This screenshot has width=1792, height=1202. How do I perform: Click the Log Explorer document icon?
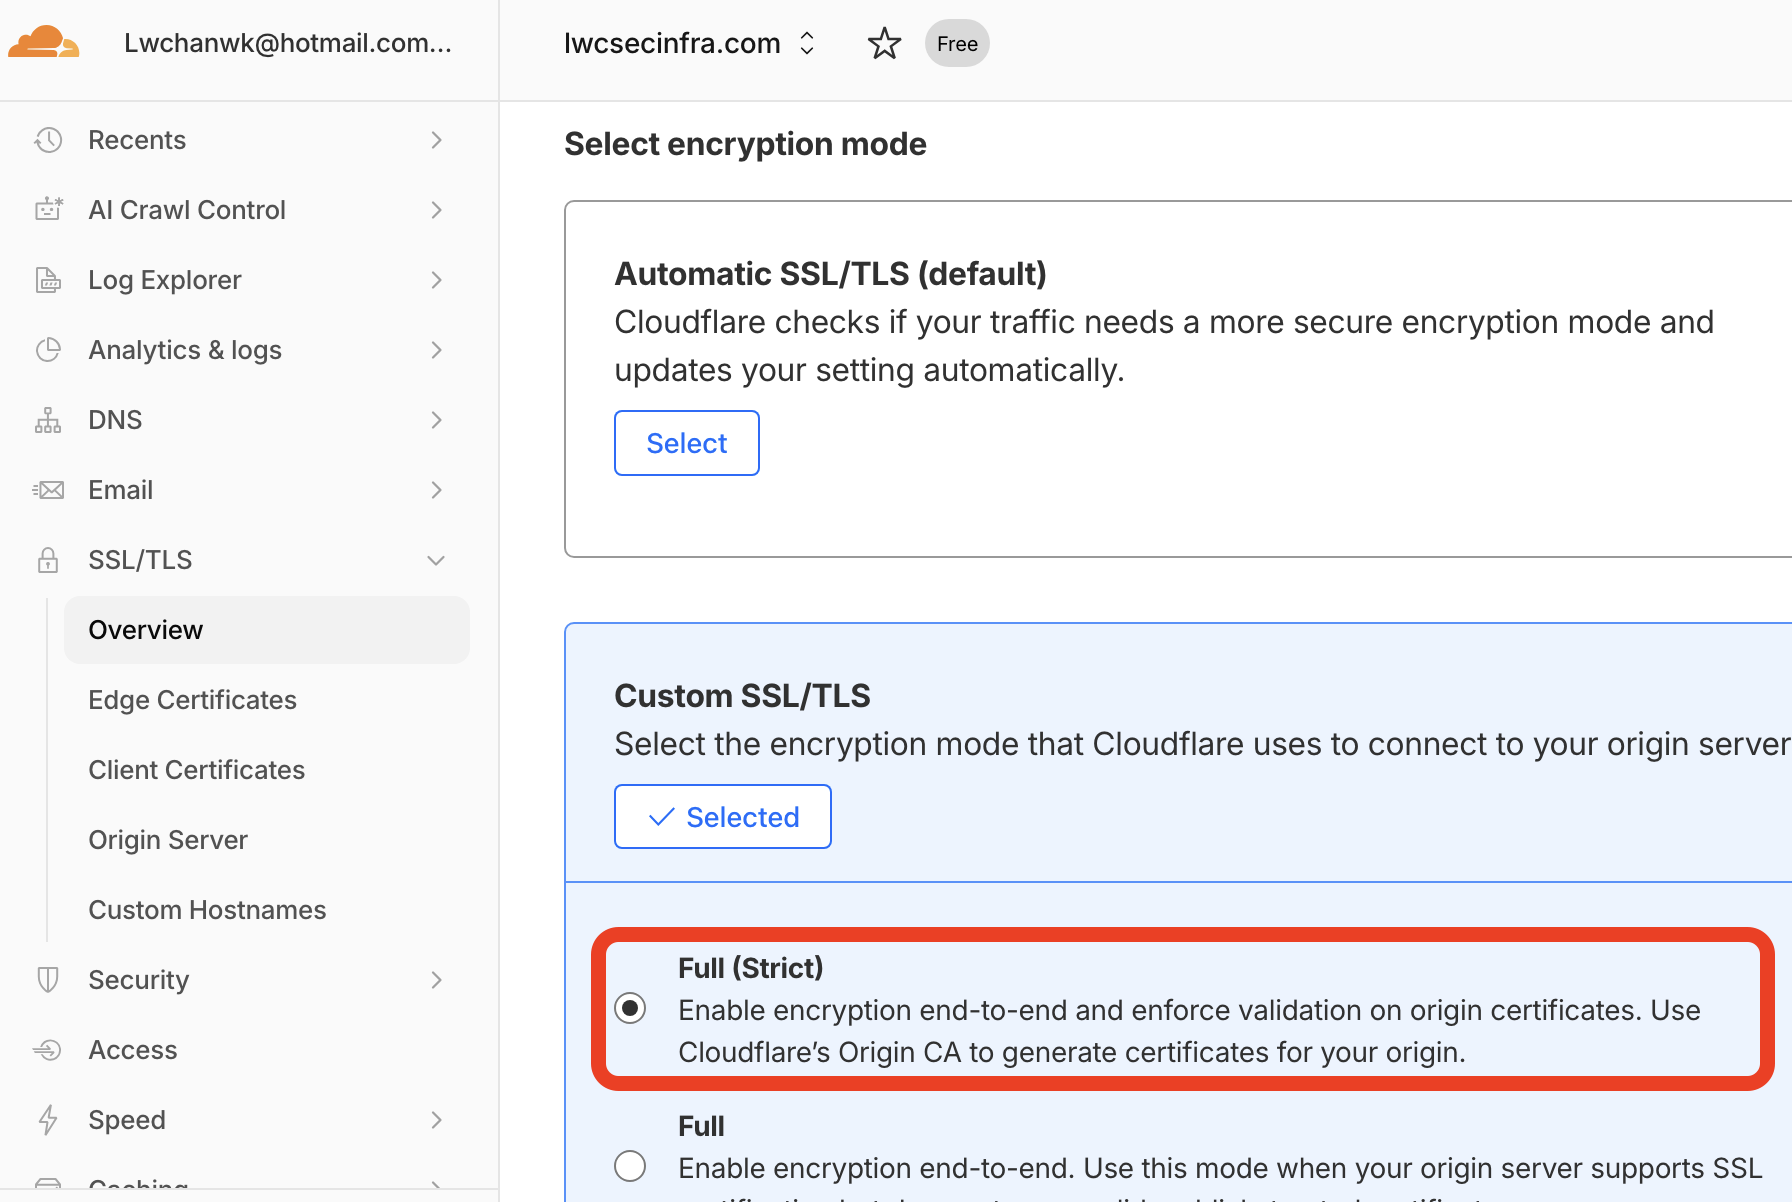[48, 280]
